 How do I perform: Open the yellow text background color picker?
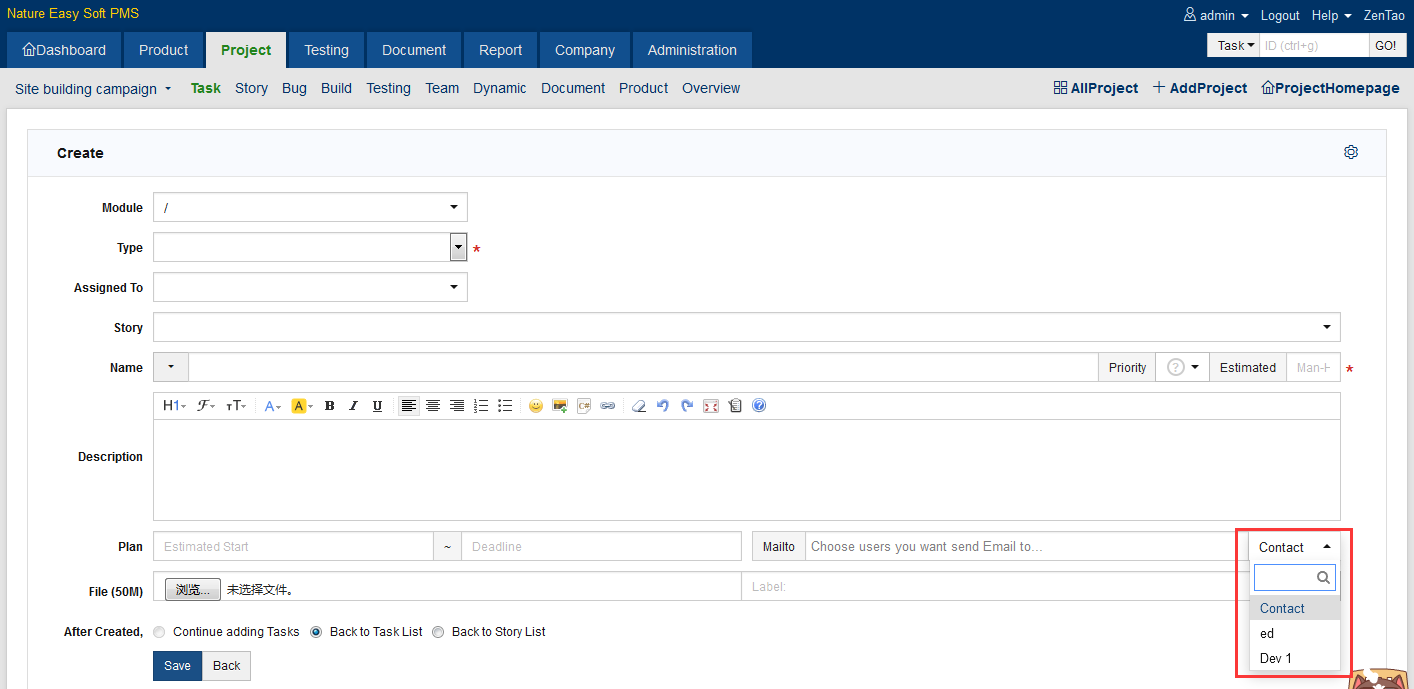coord(301,406)
